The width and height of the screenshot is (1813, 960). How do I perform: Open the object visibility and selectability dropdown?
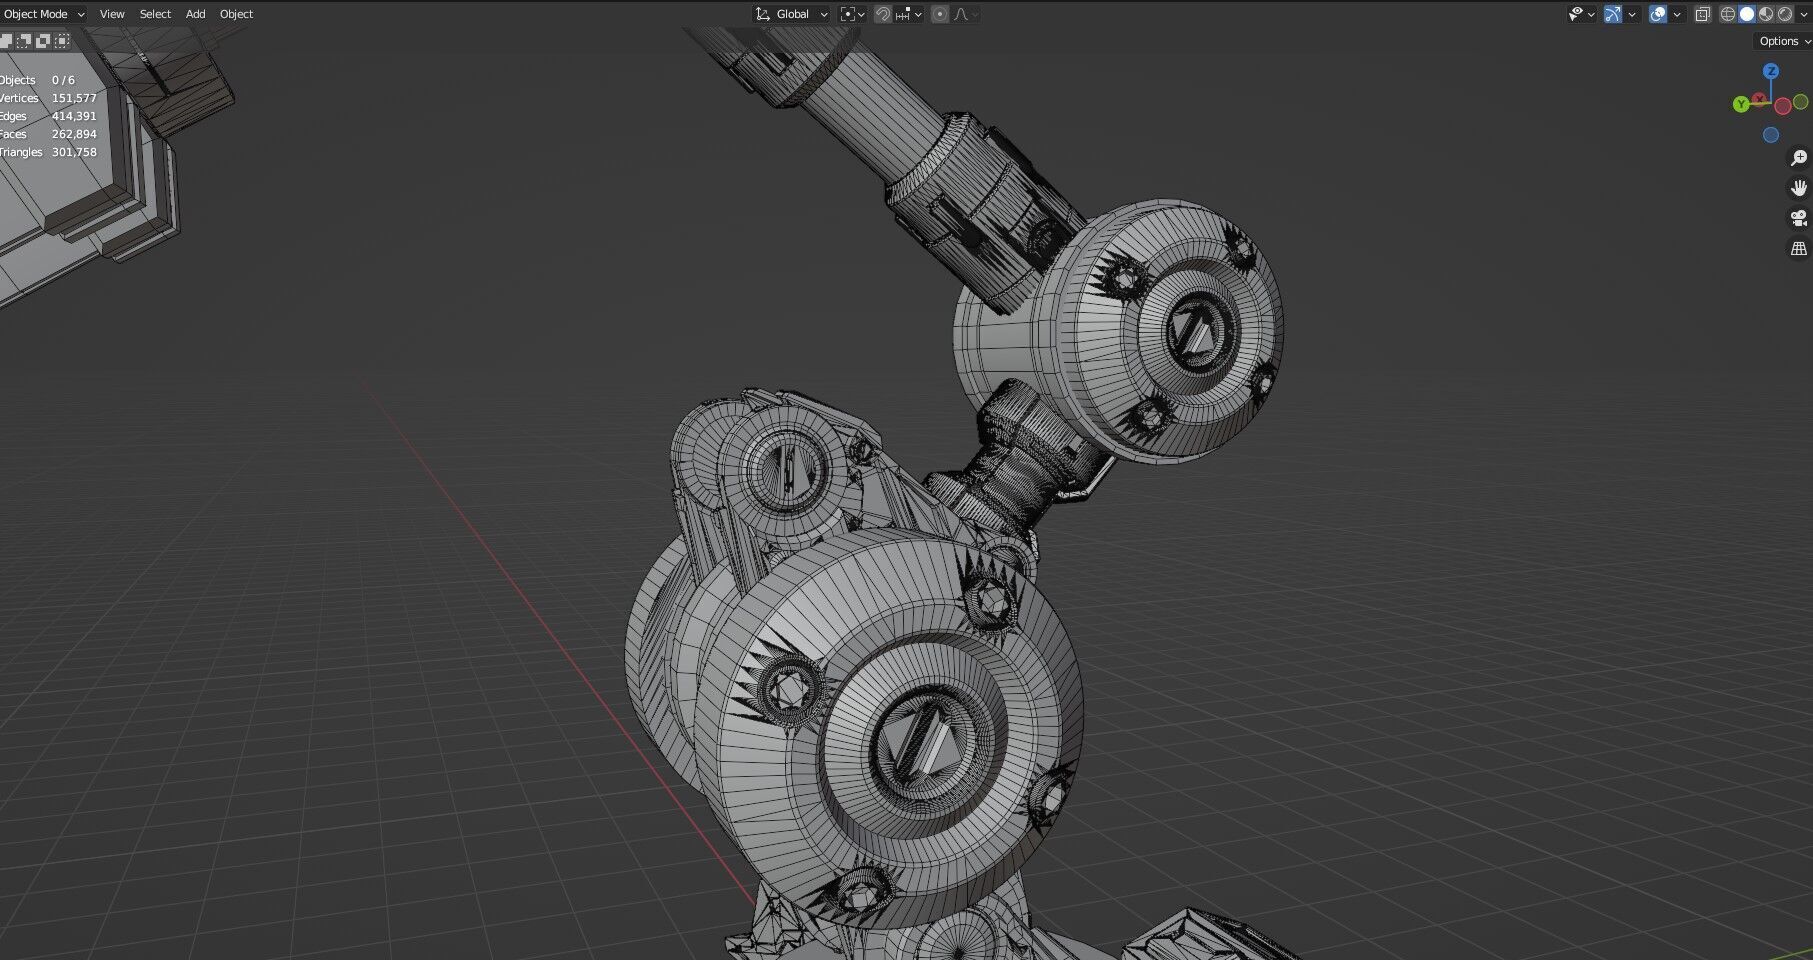[1581, 14]
